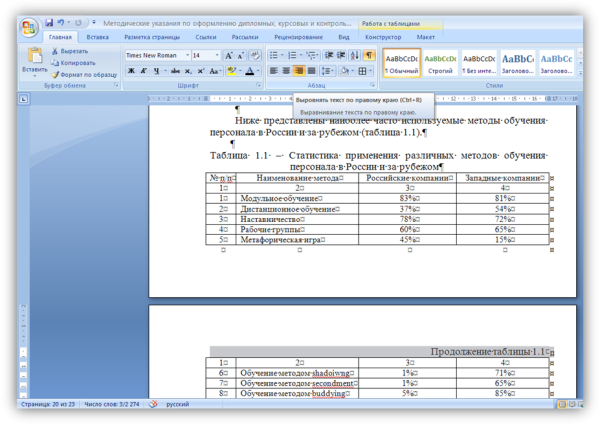Toggle subscript formatting
600x424 pixels.
(x=187, y=71)
